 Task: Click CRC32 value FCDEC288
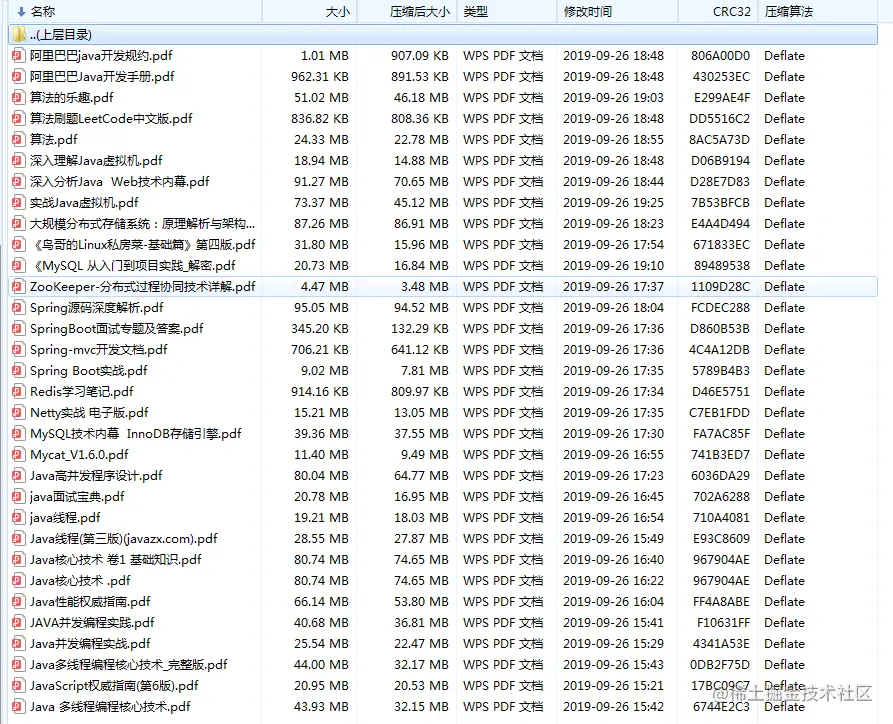(x=720, y=308)
